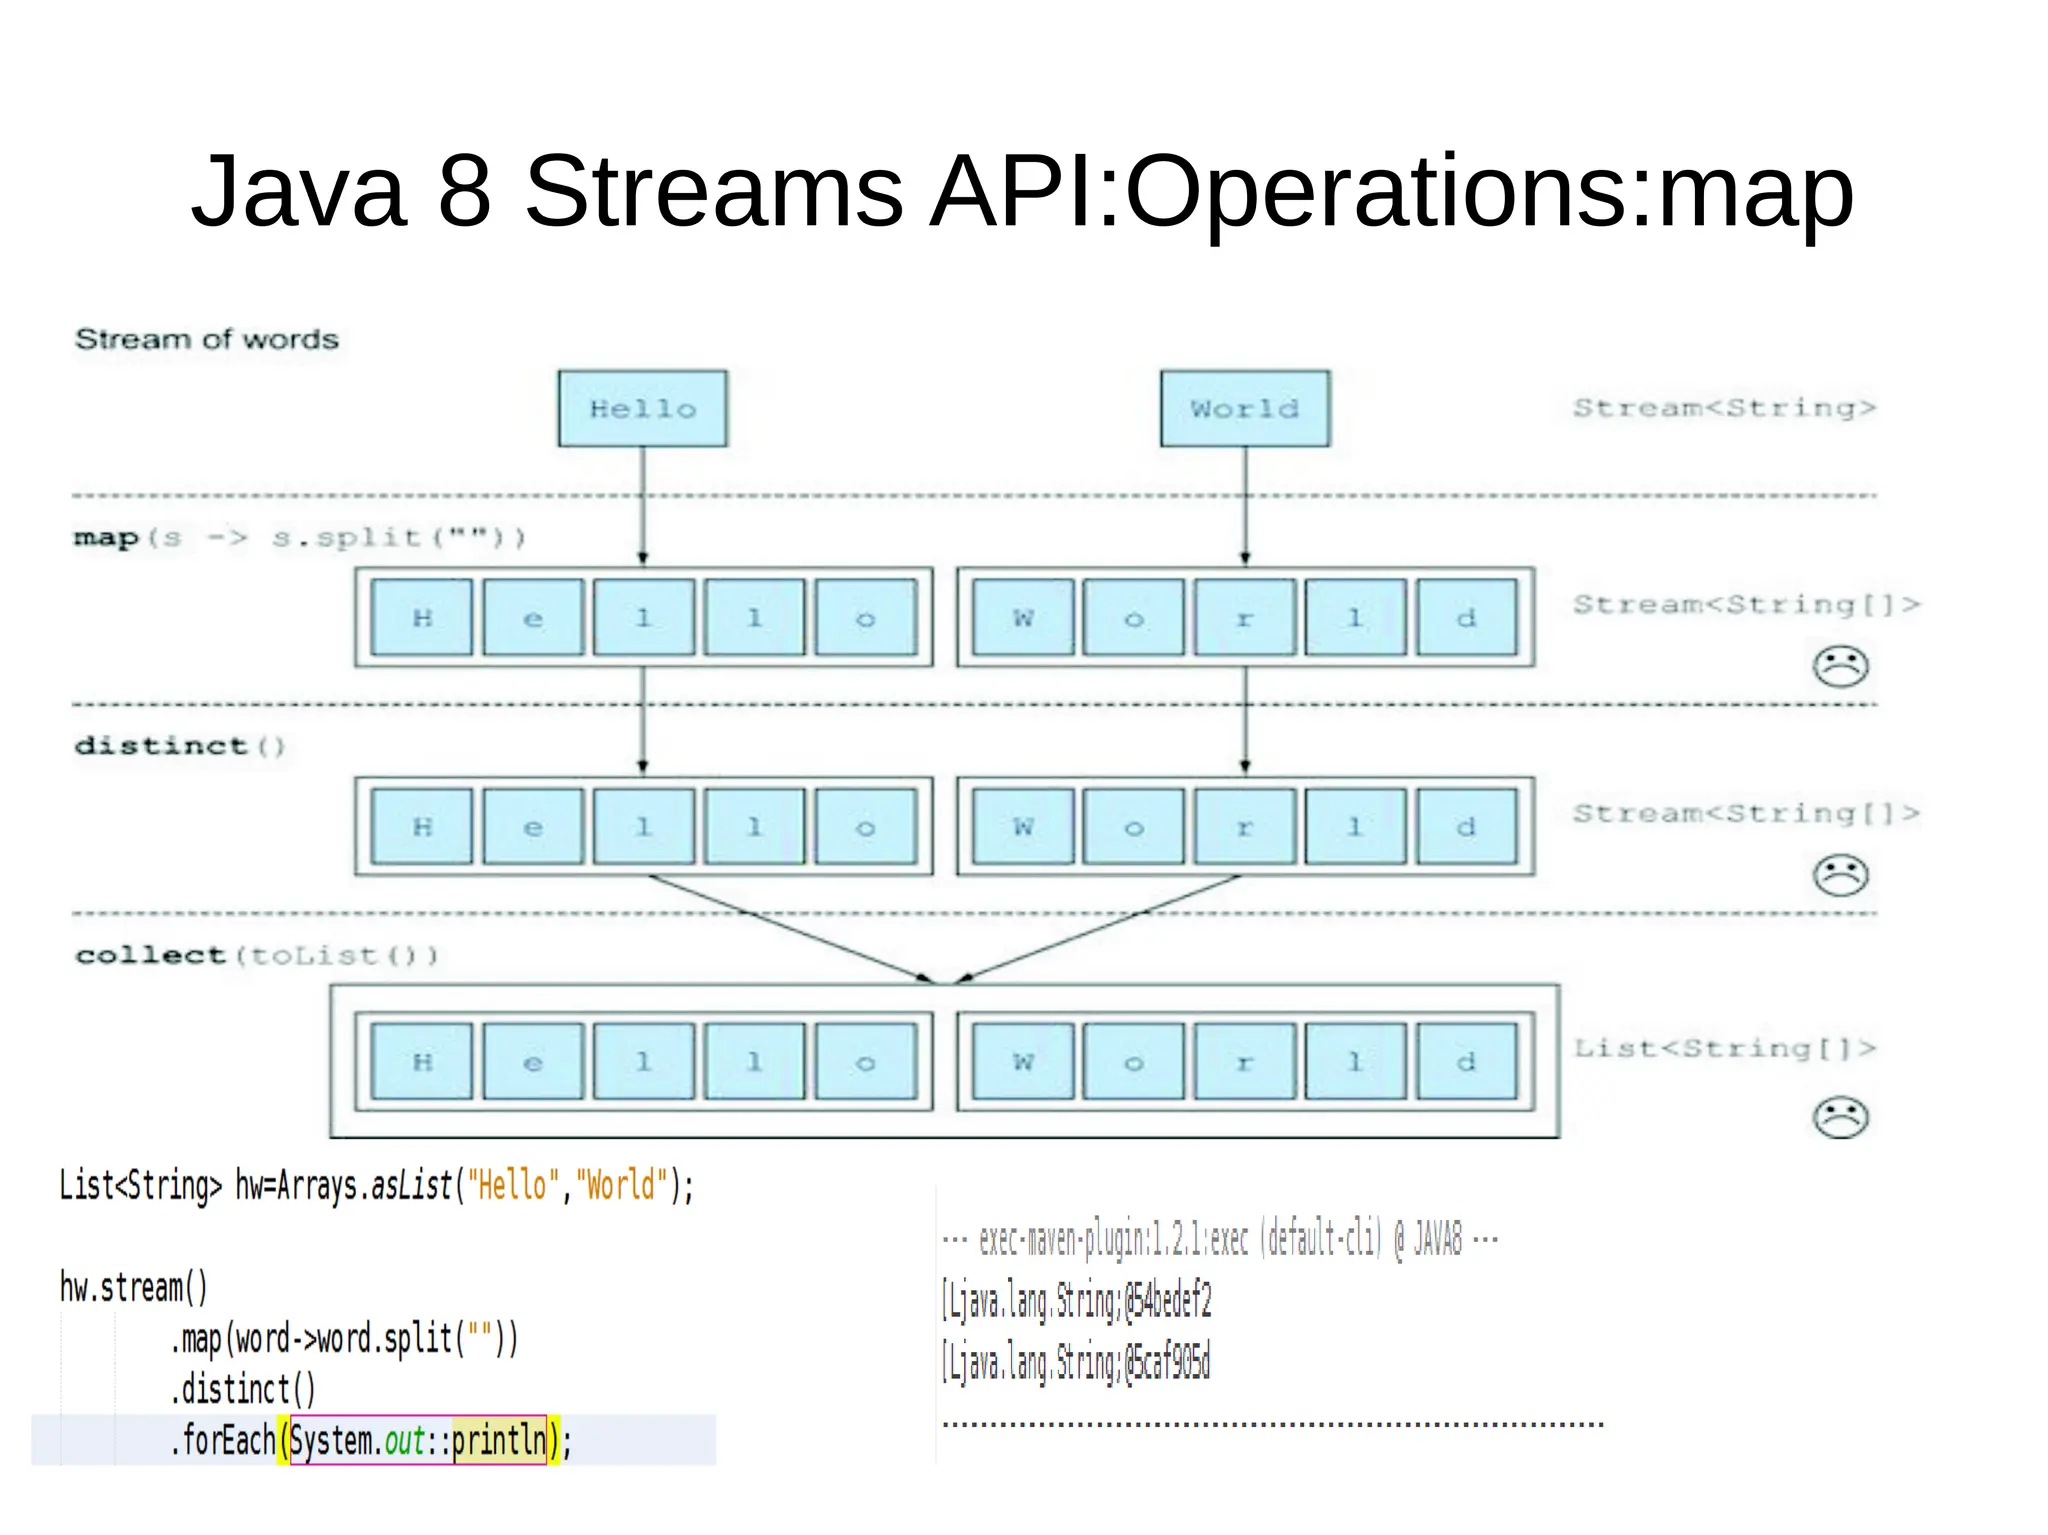Click the "r" box in the distinct row
This screenshot has height=1535, width=2048.
tap(1245, 826)
